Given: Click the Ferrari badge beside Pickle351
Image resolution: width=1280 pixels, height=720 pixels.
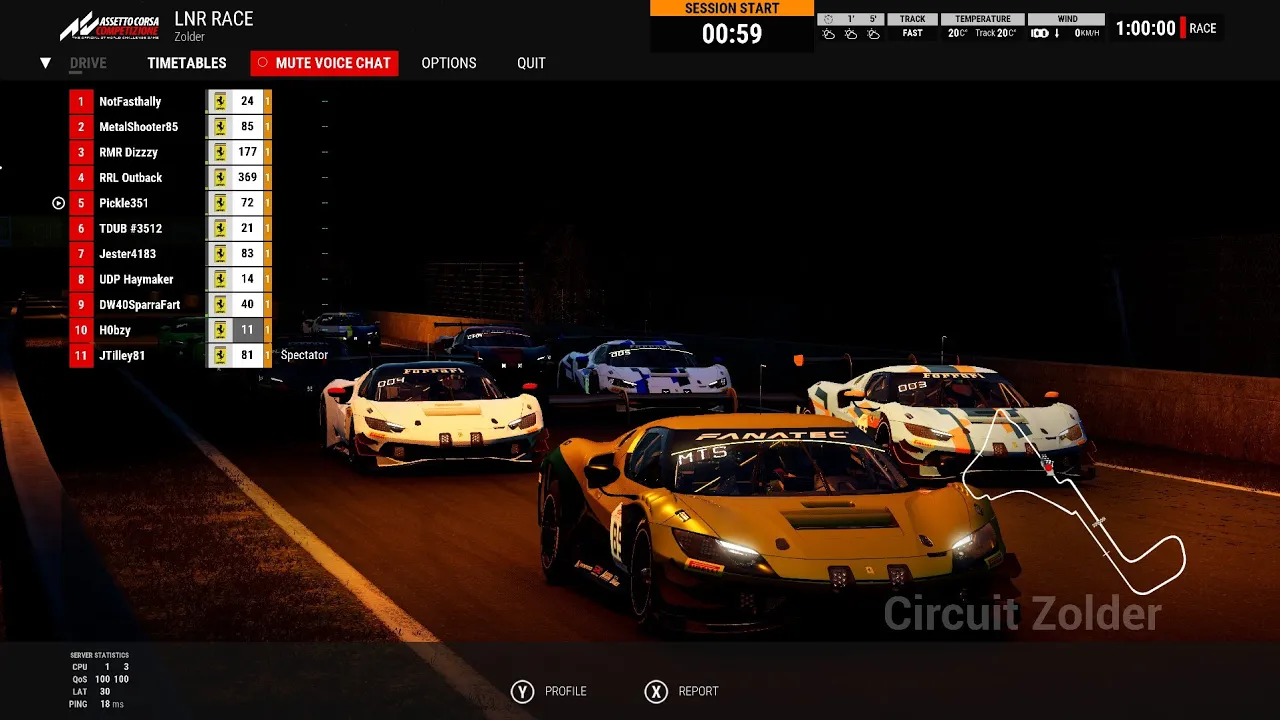Looking at the screenshot, I should click(x=220, y=203).
